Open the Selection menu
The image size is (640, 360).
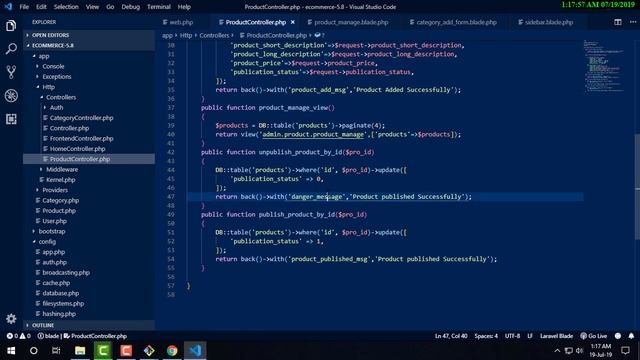point(66,7)
